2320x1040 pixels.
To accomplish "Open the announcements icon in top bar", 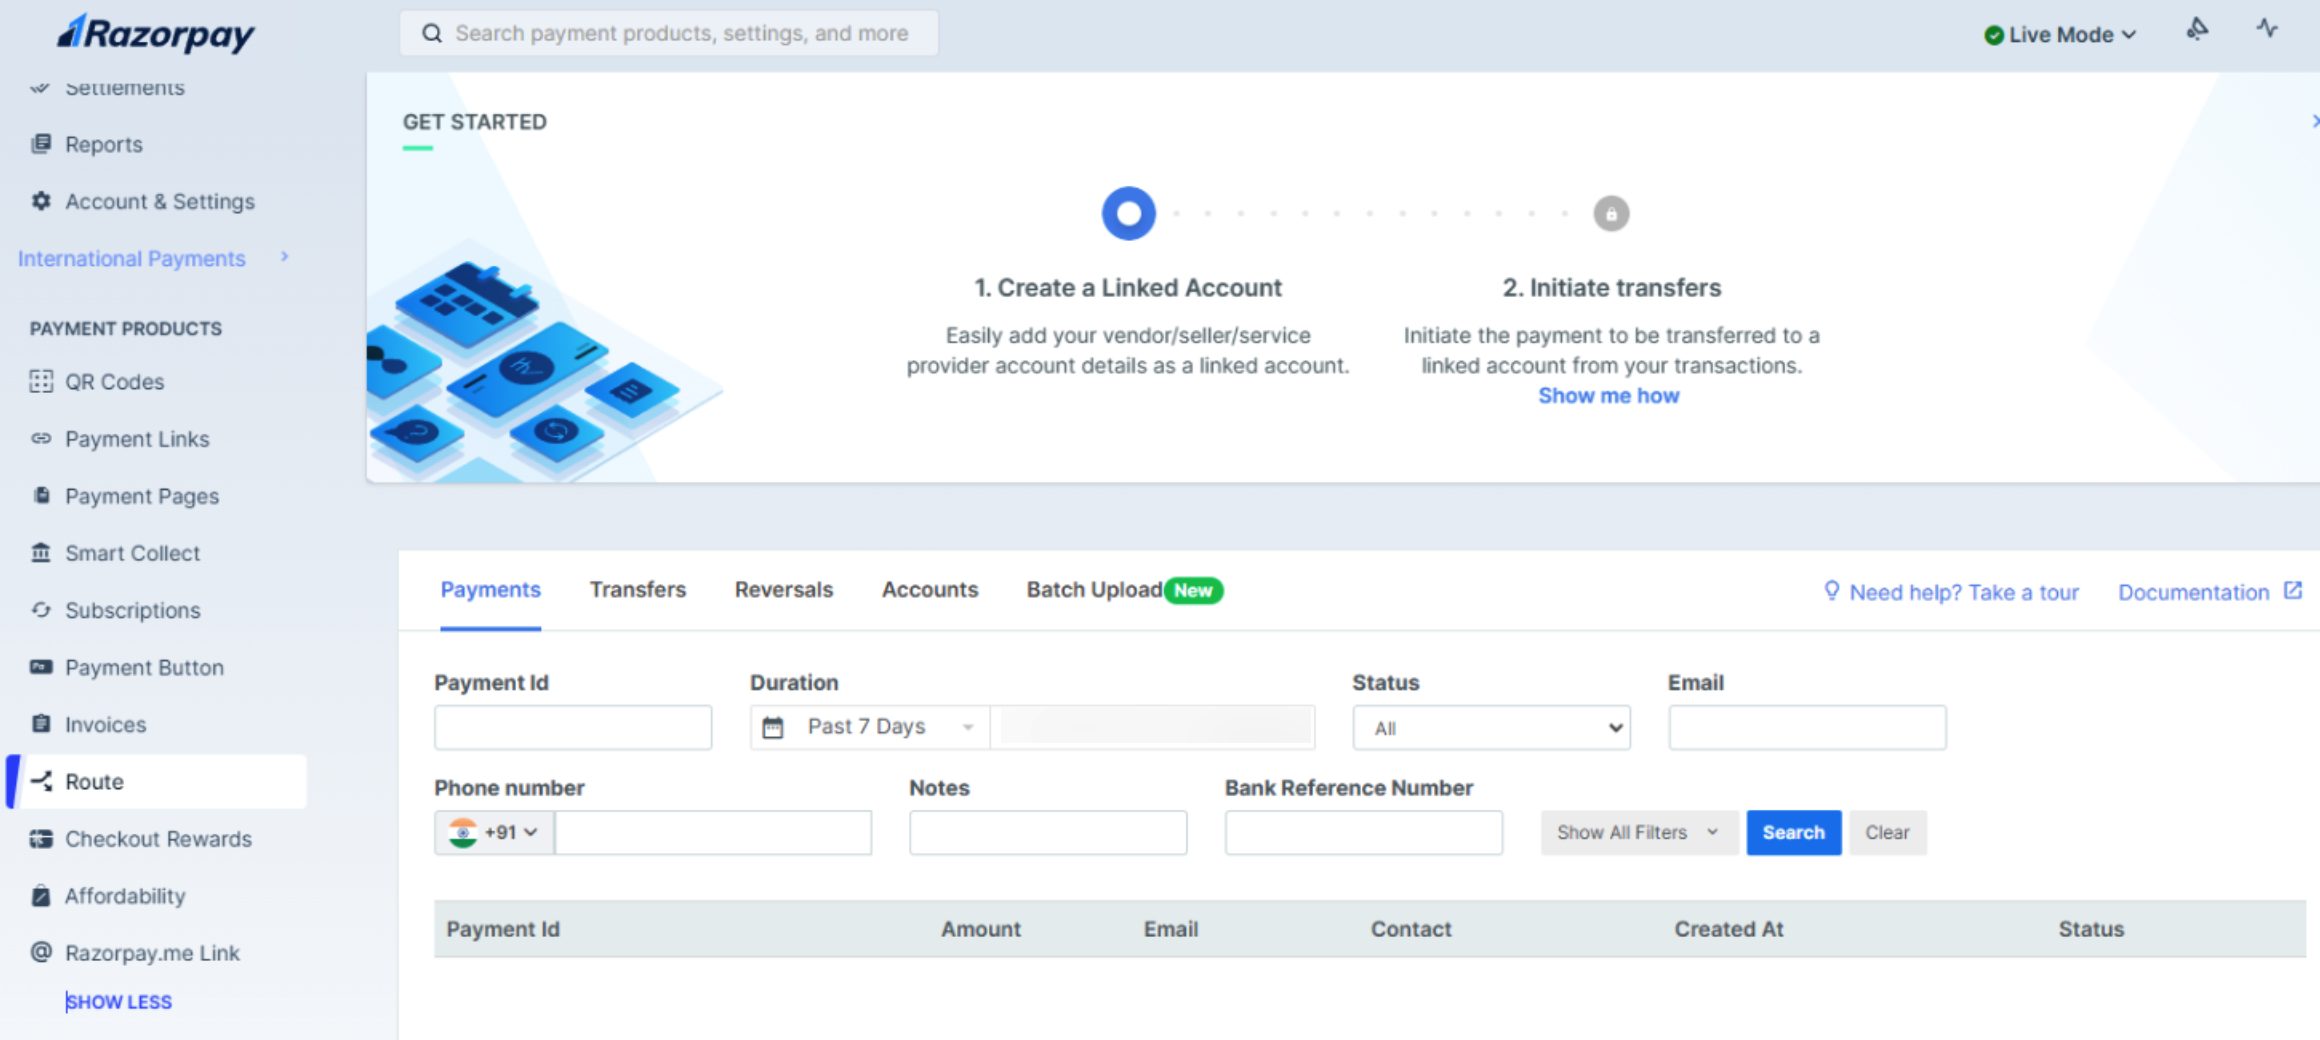I will (x=2197, y=29).
